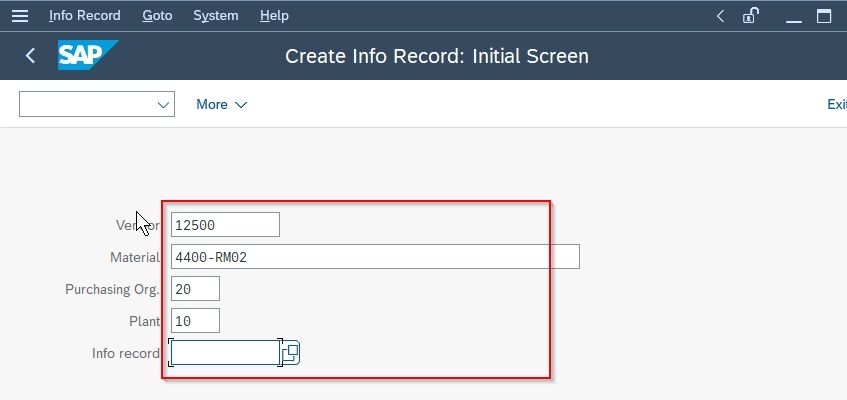
Task: Open the hamburger menu icon
Action: tap(20, 16)
